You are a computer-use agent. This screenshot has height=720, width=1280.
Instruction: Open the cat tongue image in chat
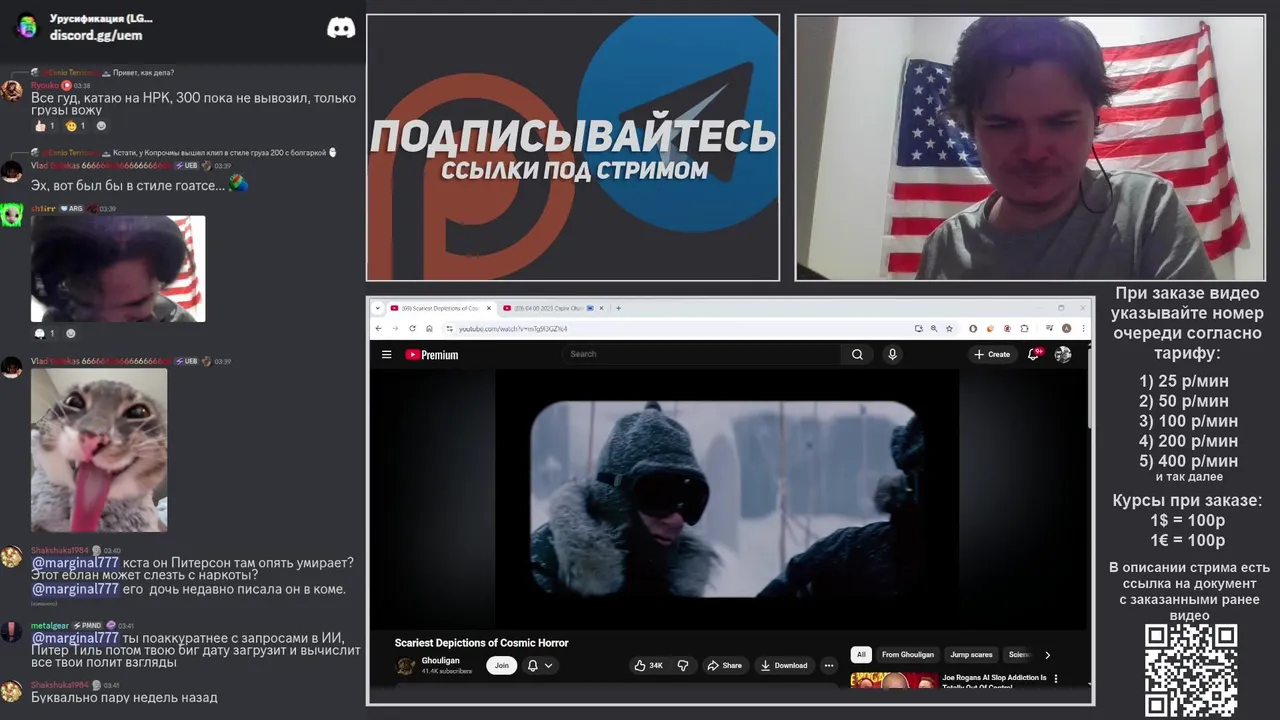click(99, 450)
